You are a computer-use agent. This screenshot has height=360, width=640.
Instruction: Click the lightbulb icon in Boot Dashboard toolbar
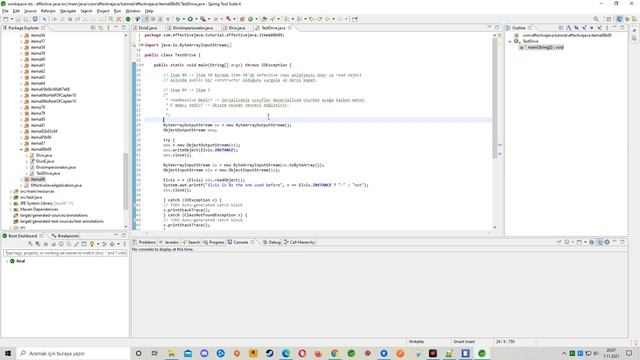click(92, 244)
